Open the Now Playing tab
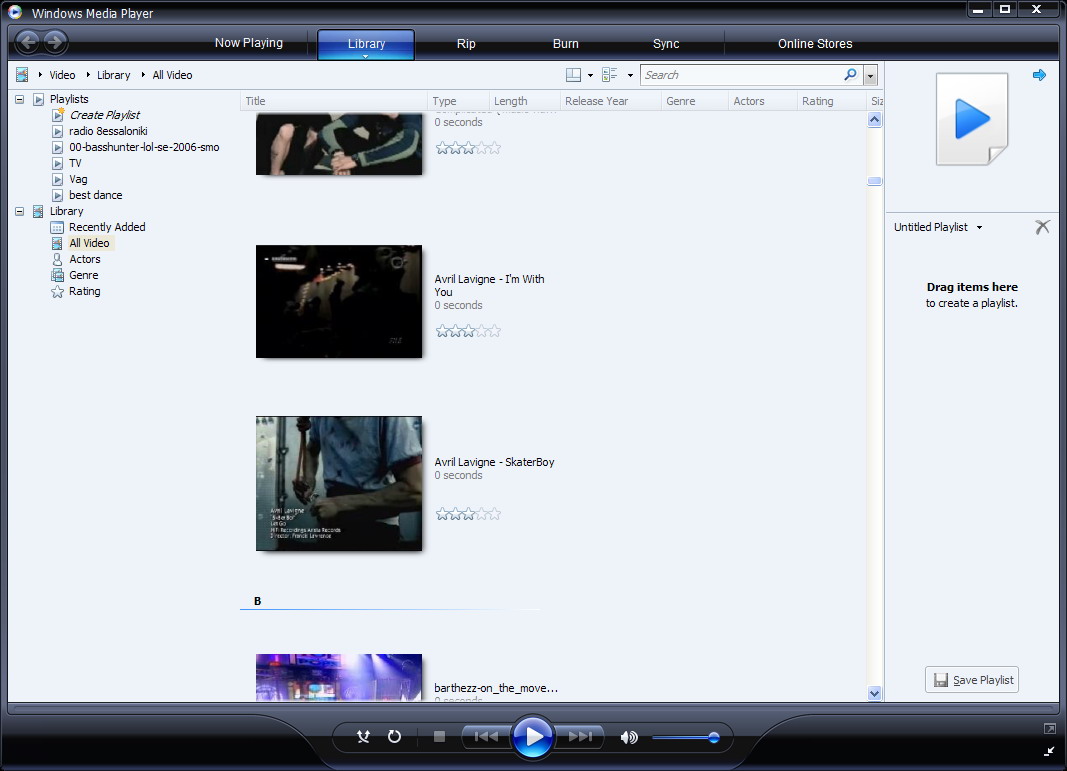 tap(248, 43)
